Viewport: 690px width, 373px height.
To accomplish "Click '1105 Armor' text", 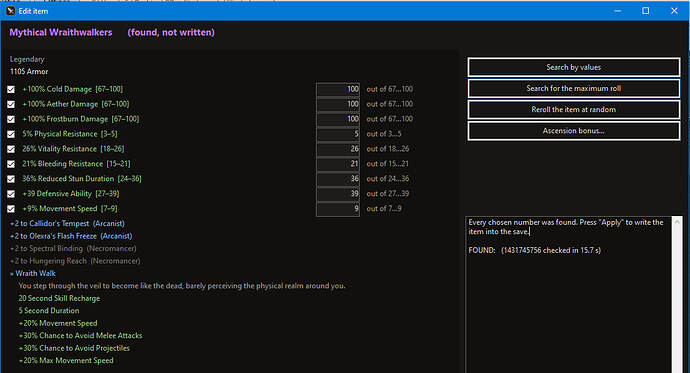I will [x=29, y=72].
